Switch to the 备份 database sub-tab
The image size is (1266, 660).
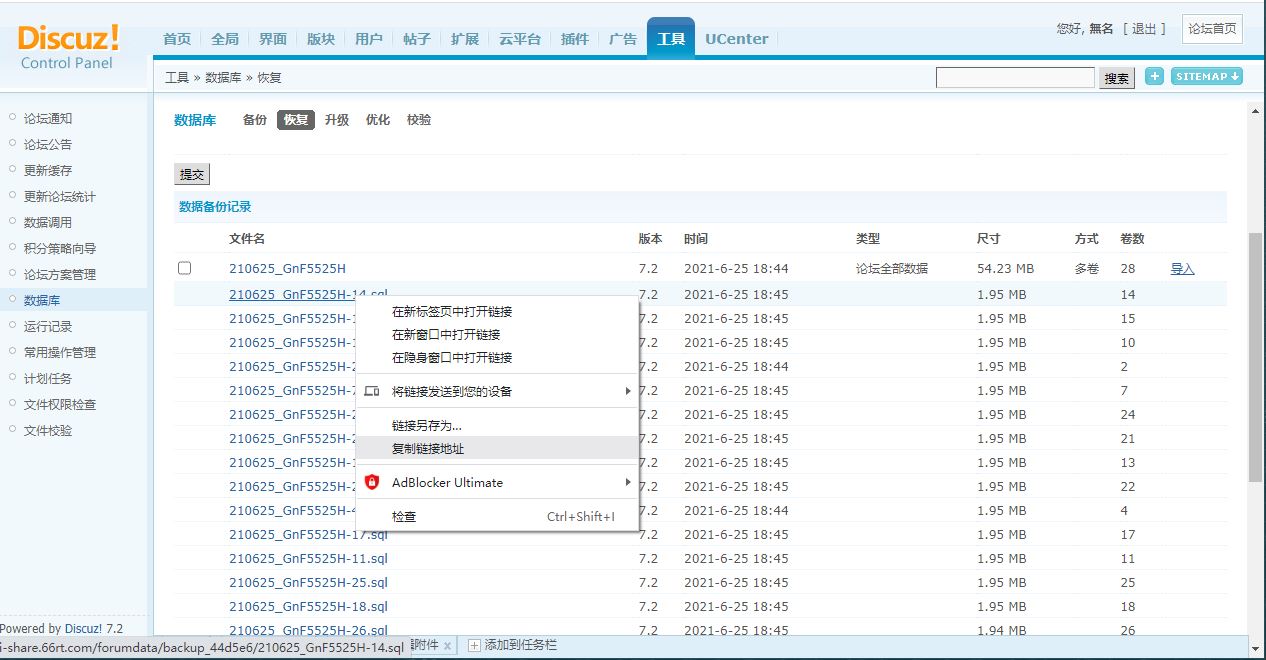[255, 120]
